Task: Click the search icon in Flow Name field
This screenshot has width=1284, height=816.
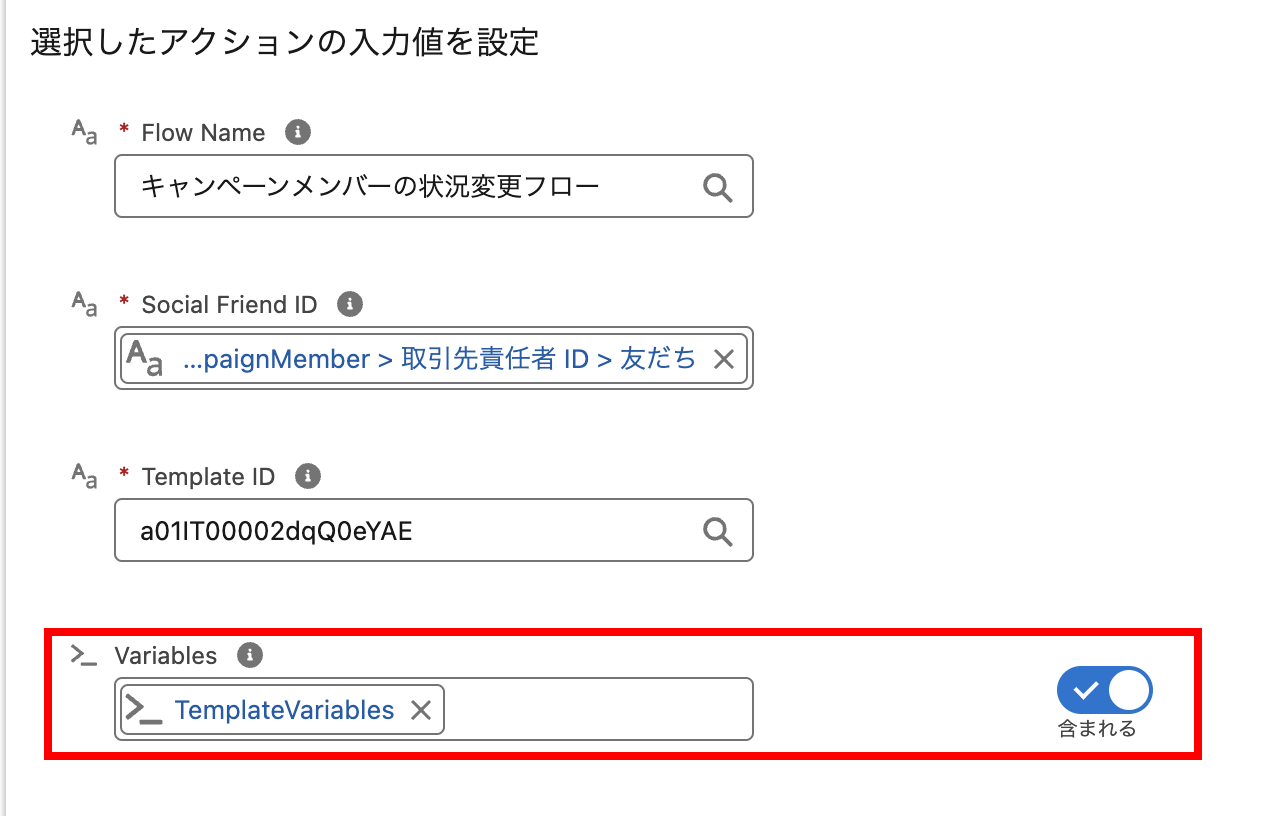Action: click(717, 187)
